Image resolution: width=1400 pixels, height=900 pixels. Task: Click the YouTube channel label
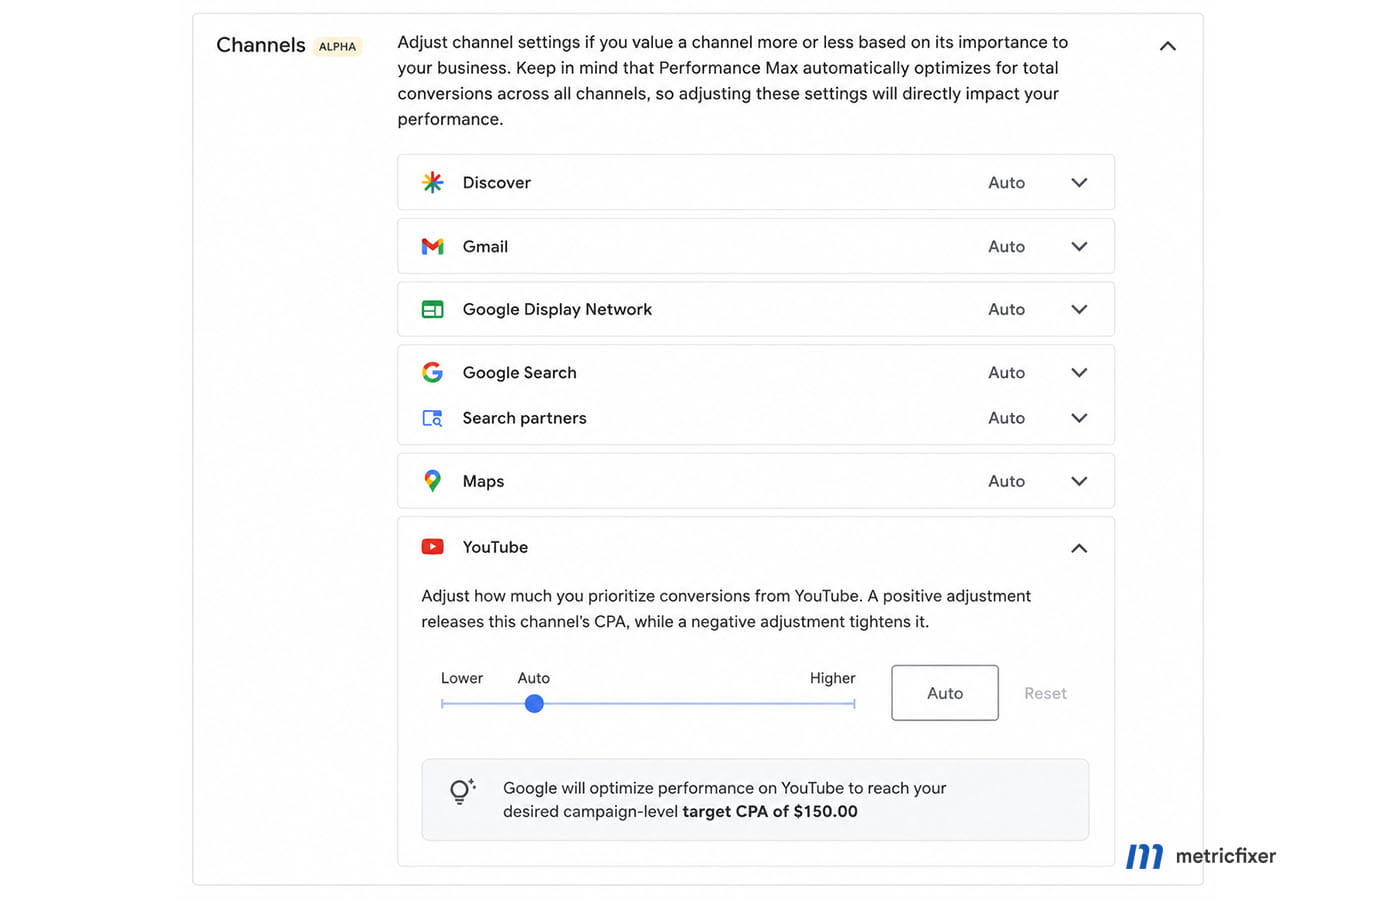(x=495, y=547)
